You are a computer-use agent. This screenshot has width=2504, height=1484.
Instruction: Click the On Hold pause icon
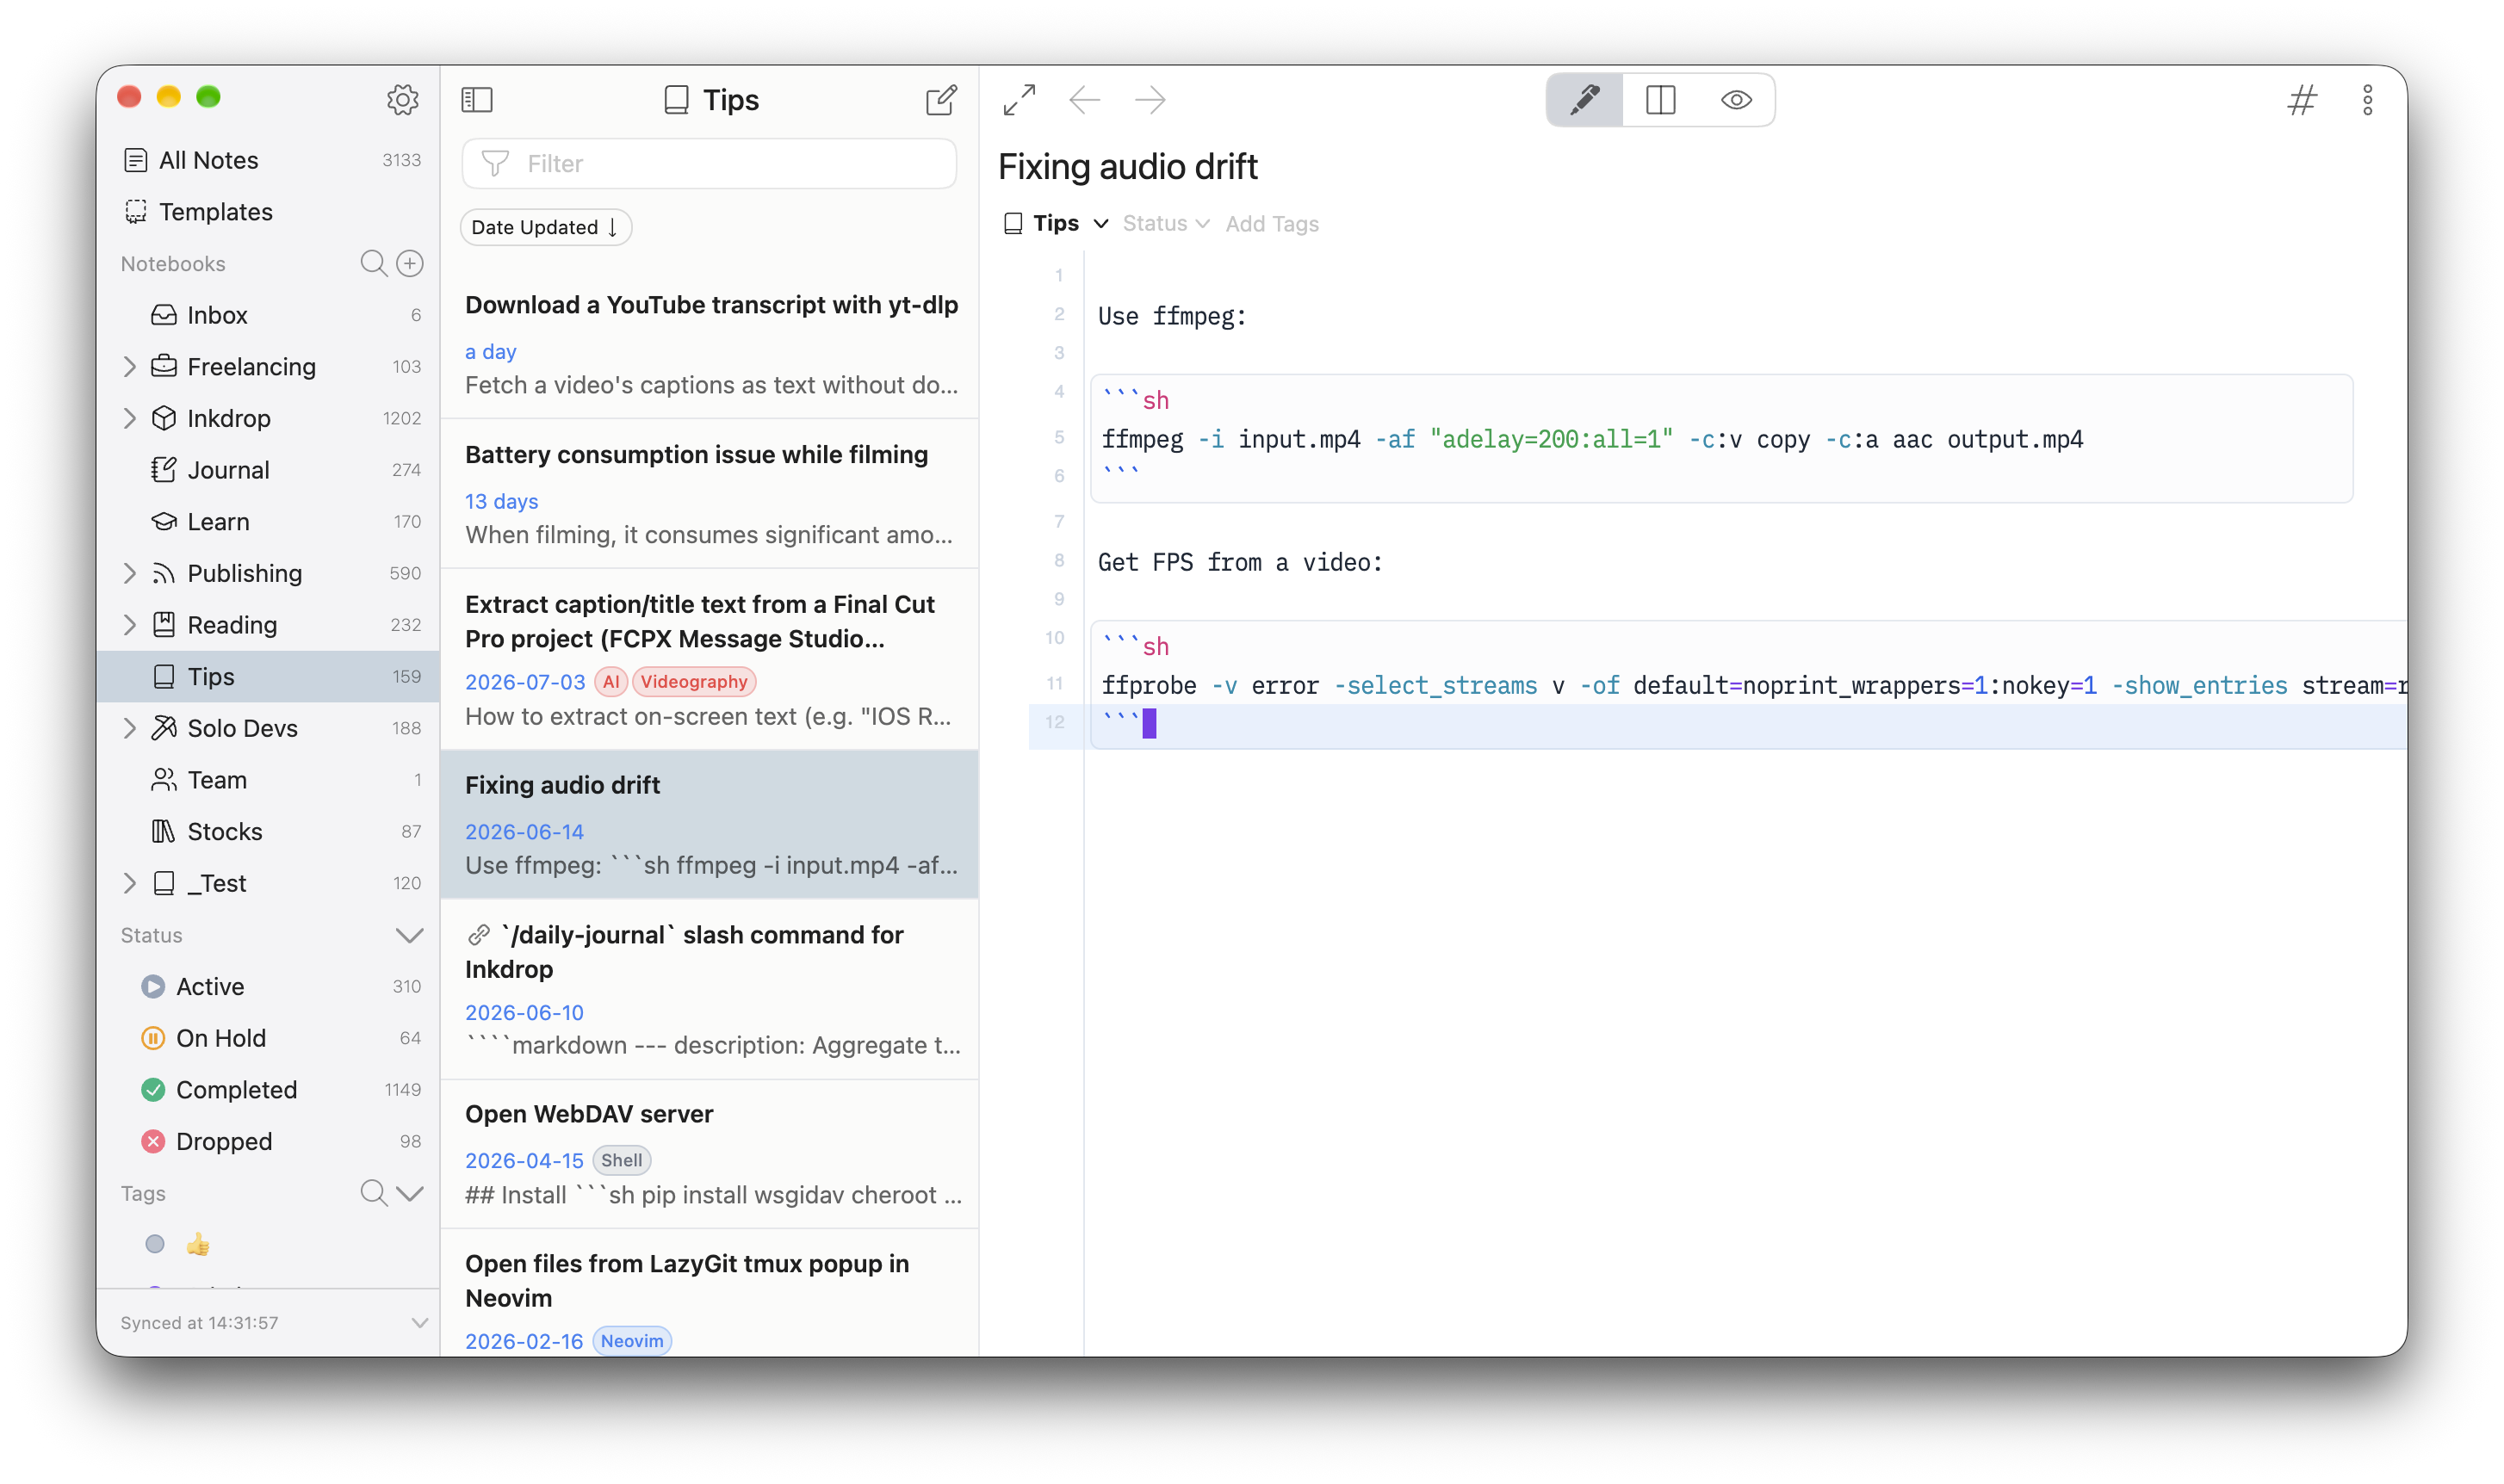click(153, 1038)
